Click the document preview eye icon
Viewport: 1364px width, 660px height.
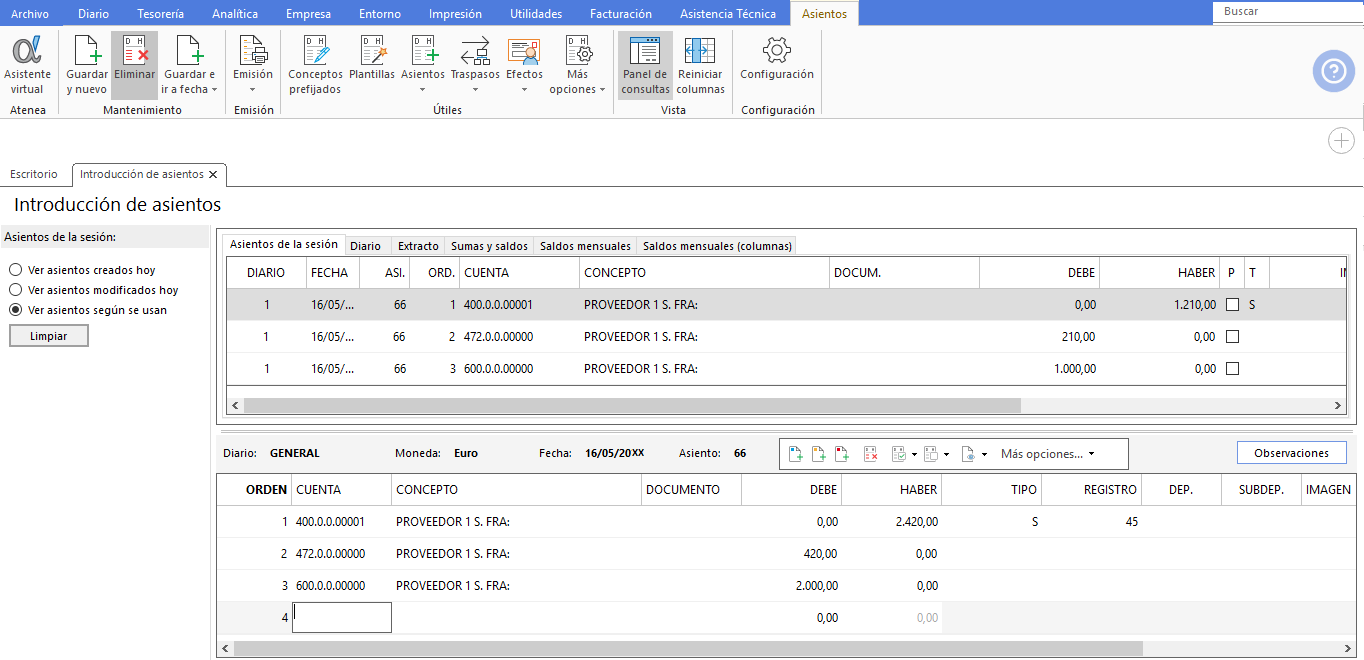pos(968,454)
